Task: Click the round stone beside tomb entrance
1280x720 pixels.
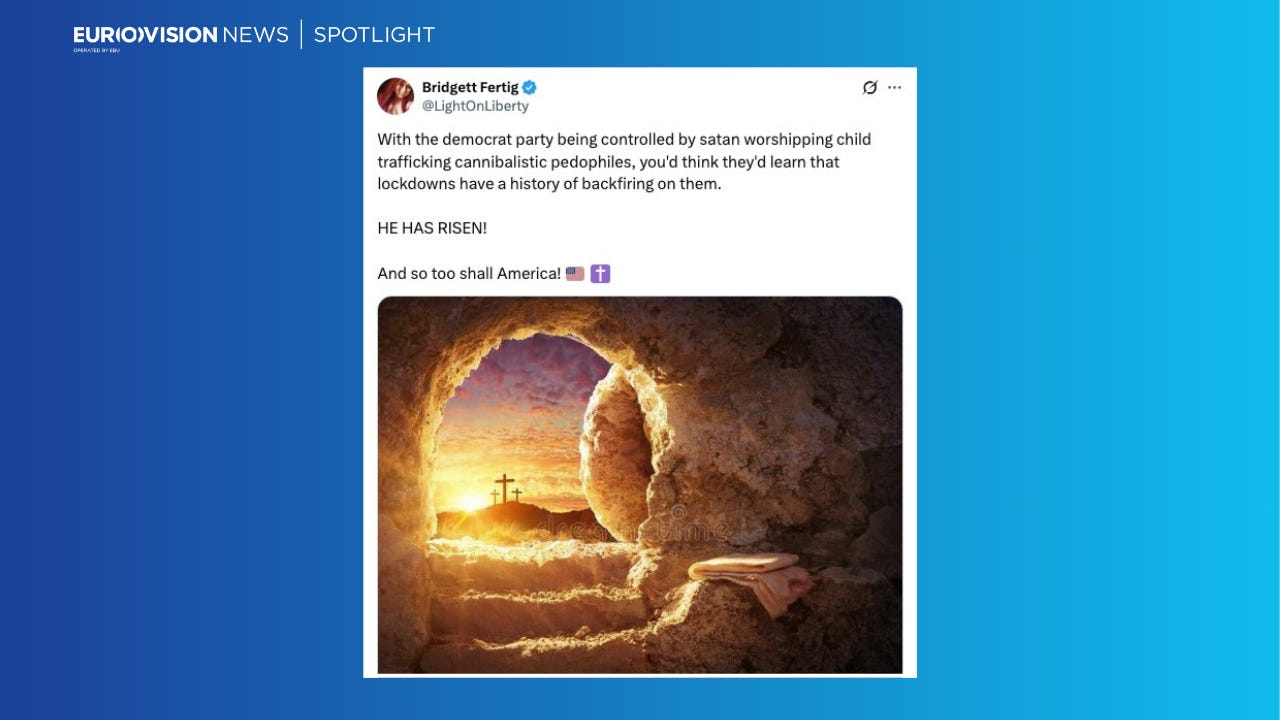Action: pos(616,453)
